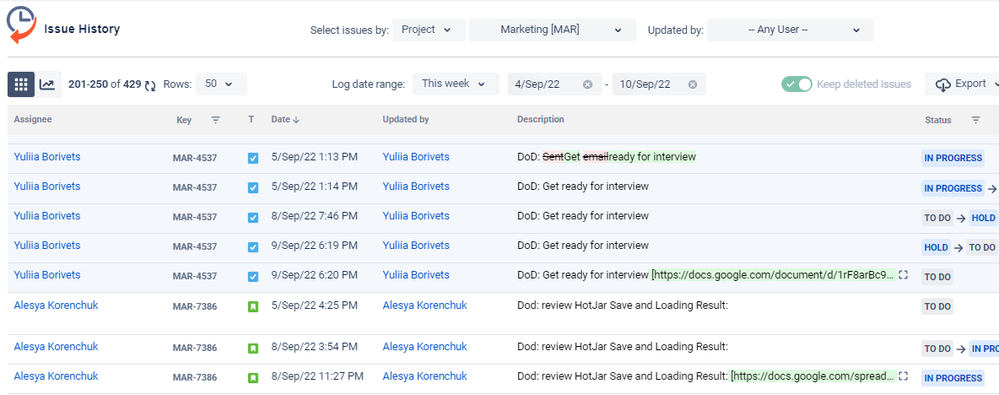Click story type icon for 8/Sep/22 3:54 PM row
999x395 pixels.
tap(253, 348)
